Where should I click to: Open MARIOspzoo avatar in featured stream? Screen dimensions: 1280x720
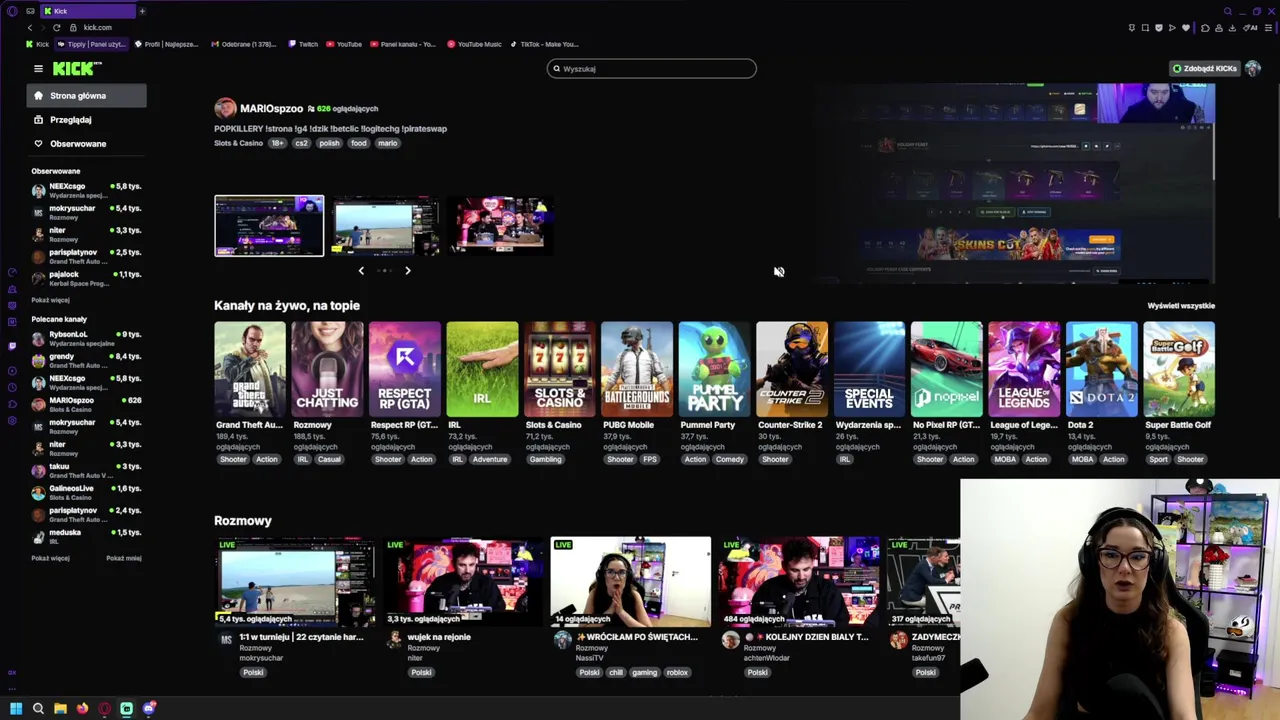click(x=225, y=108)
